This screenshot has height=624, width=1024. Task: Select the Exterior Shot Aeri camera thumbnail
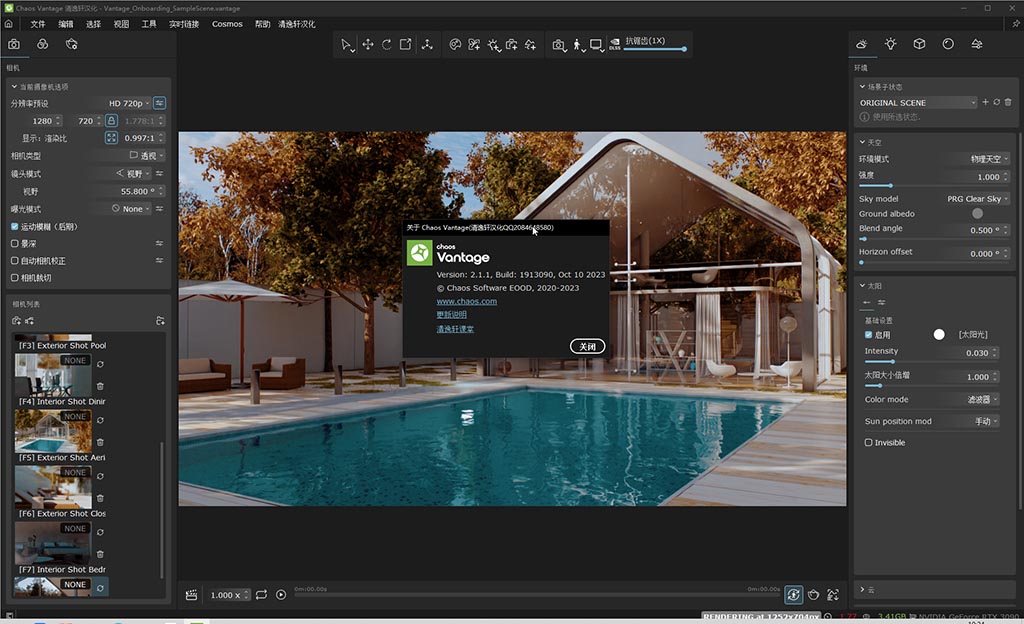coord(53,431)
